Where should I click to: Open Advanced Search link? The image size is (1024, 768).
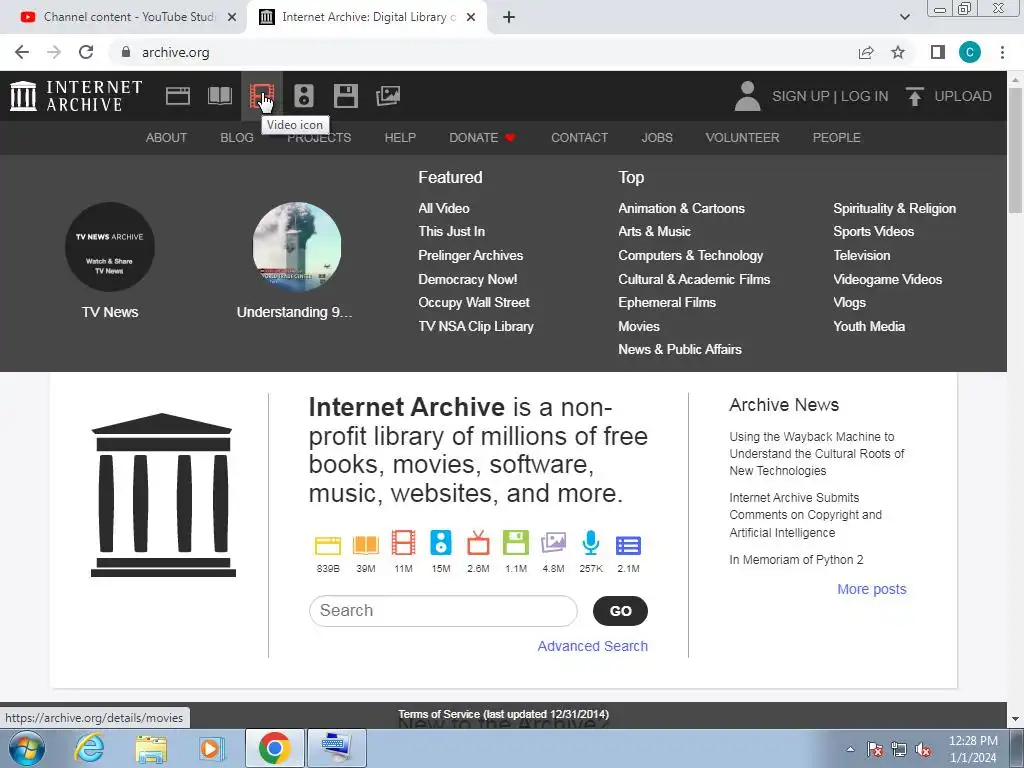tap(592, 646)
